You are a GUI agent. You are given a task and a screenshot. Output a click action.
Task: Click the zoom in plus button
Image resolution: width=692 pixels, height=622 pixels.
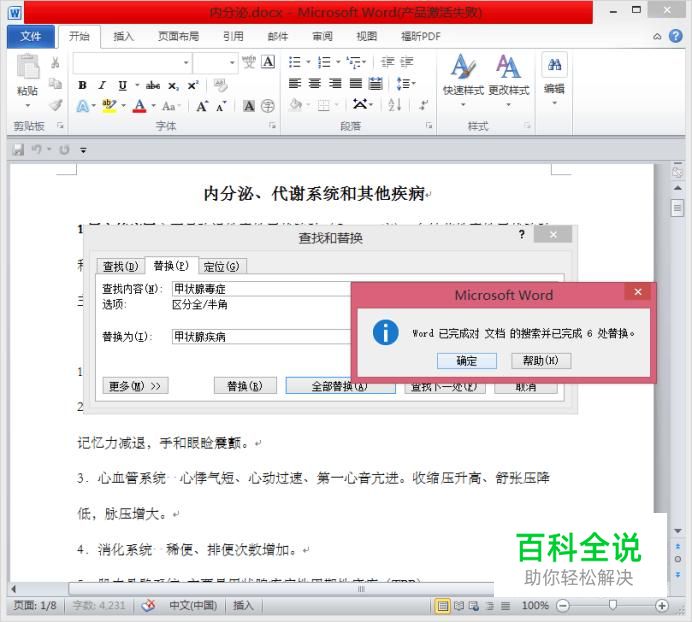click(661, 606)
